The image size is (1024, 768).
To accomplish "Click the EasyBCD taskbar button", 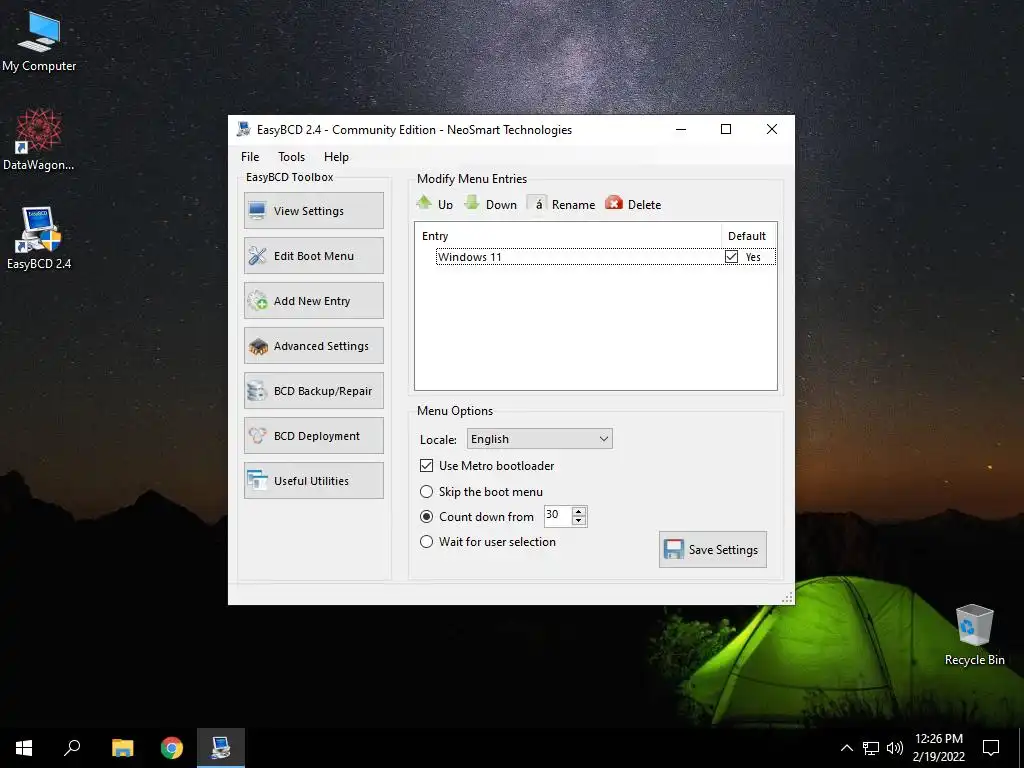I will (x=221, y=748).
